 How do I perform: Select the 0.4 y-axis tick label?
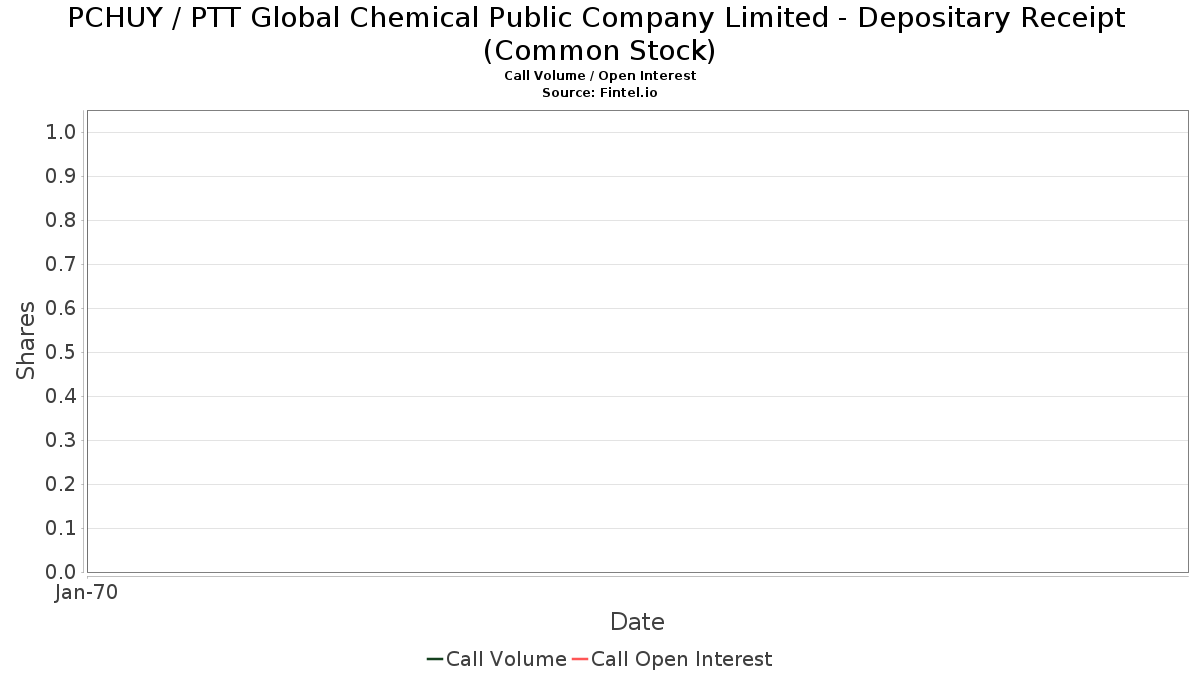click(x=61, y=397)
